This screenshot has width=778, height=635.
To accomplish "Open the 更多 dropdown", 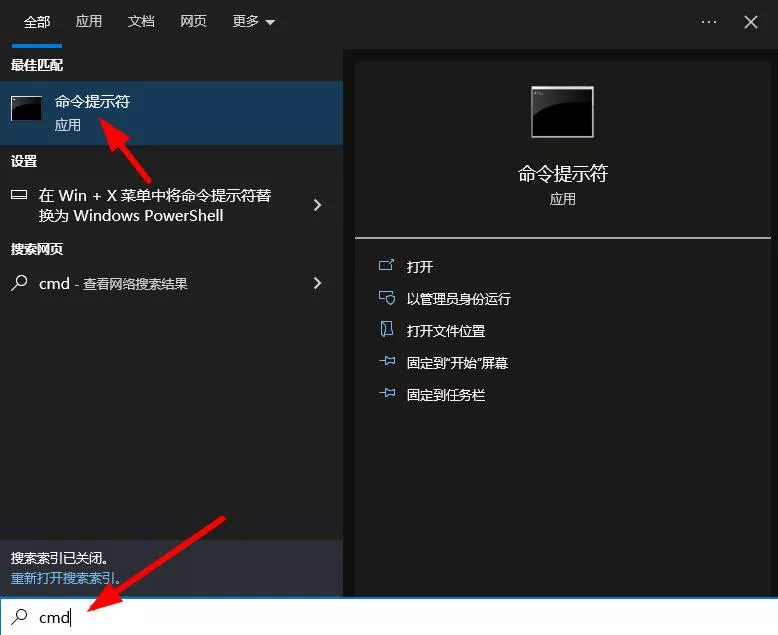I will [x=254, y=21].
